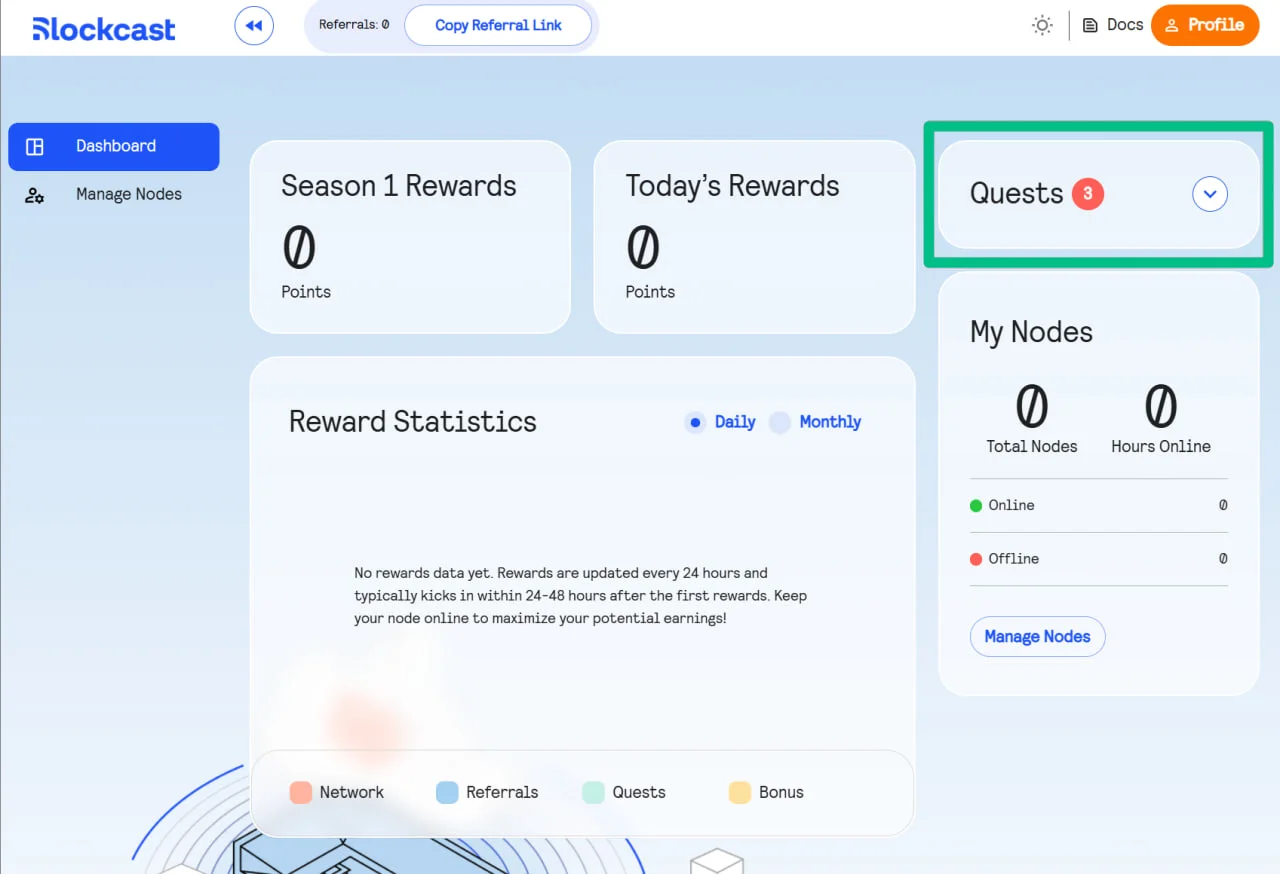
Task: Click the Season 1 Rewards heading
Action: tap(399, 186)
